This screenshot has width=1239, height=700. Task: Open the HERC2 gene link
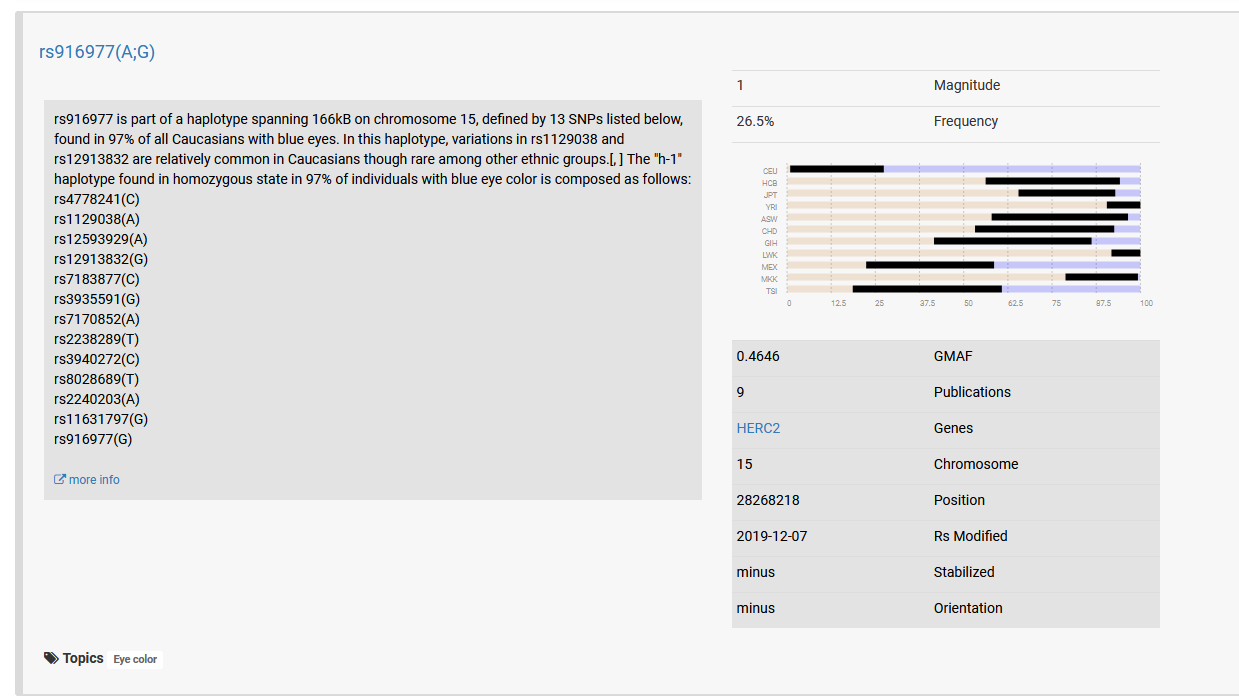758,428
